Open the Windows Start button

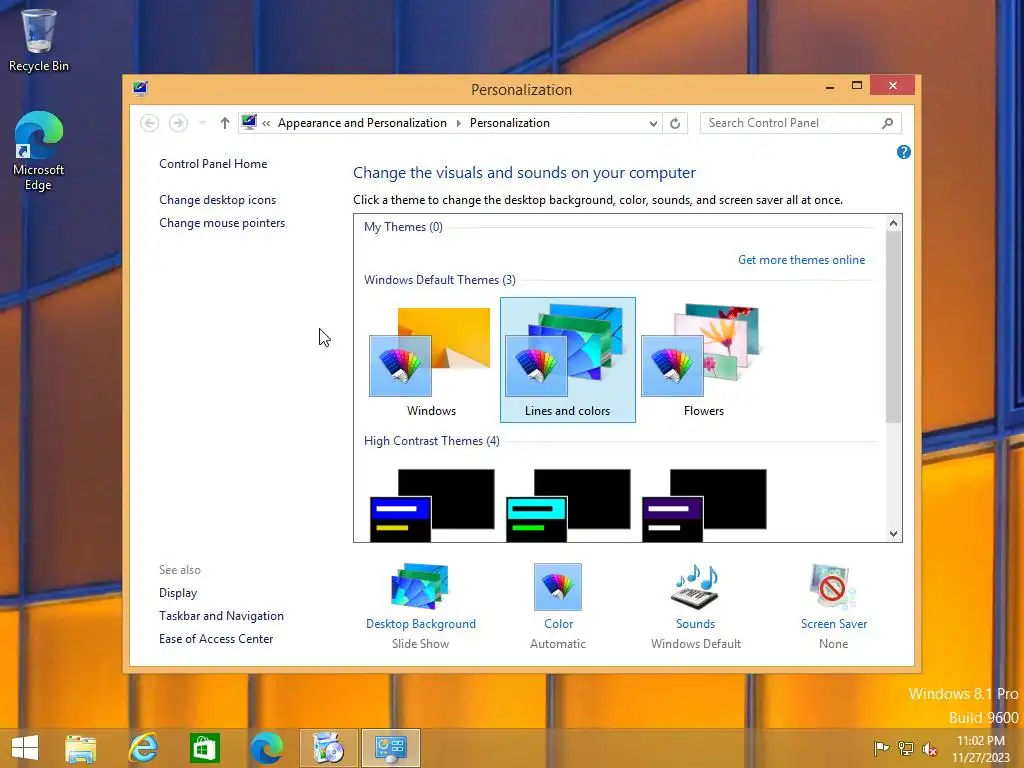(25, 748)
